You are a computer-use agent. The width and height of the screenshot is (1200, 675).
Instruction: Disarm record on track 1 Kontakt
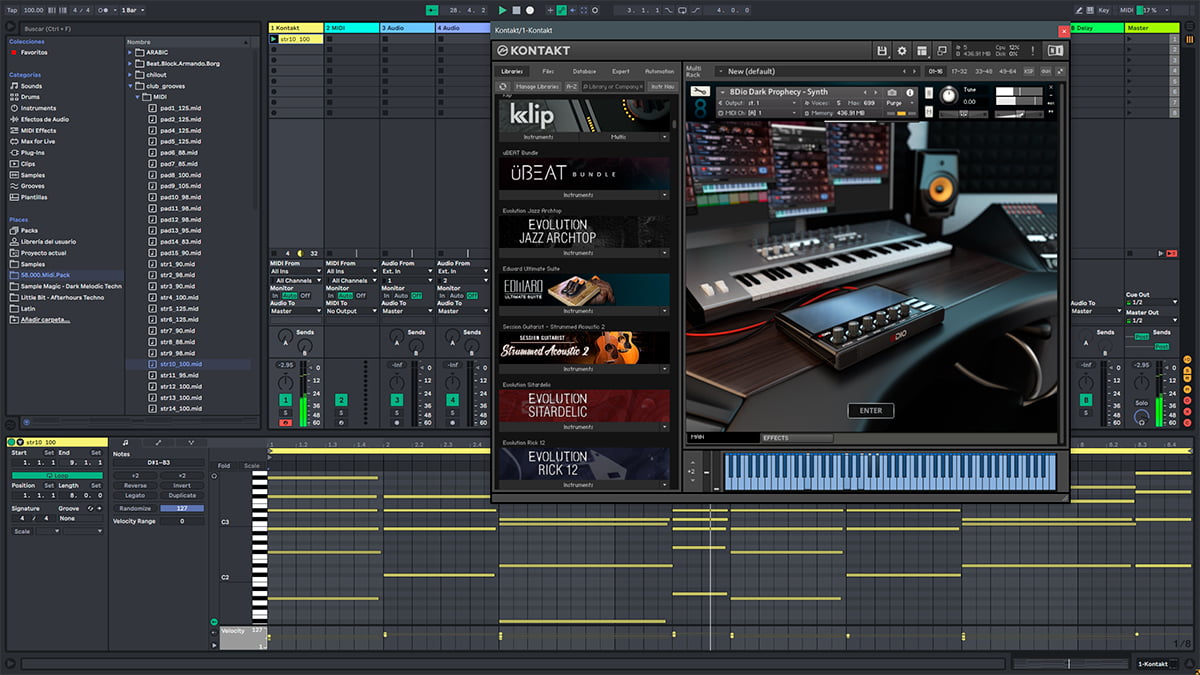(x=285, y=423)
